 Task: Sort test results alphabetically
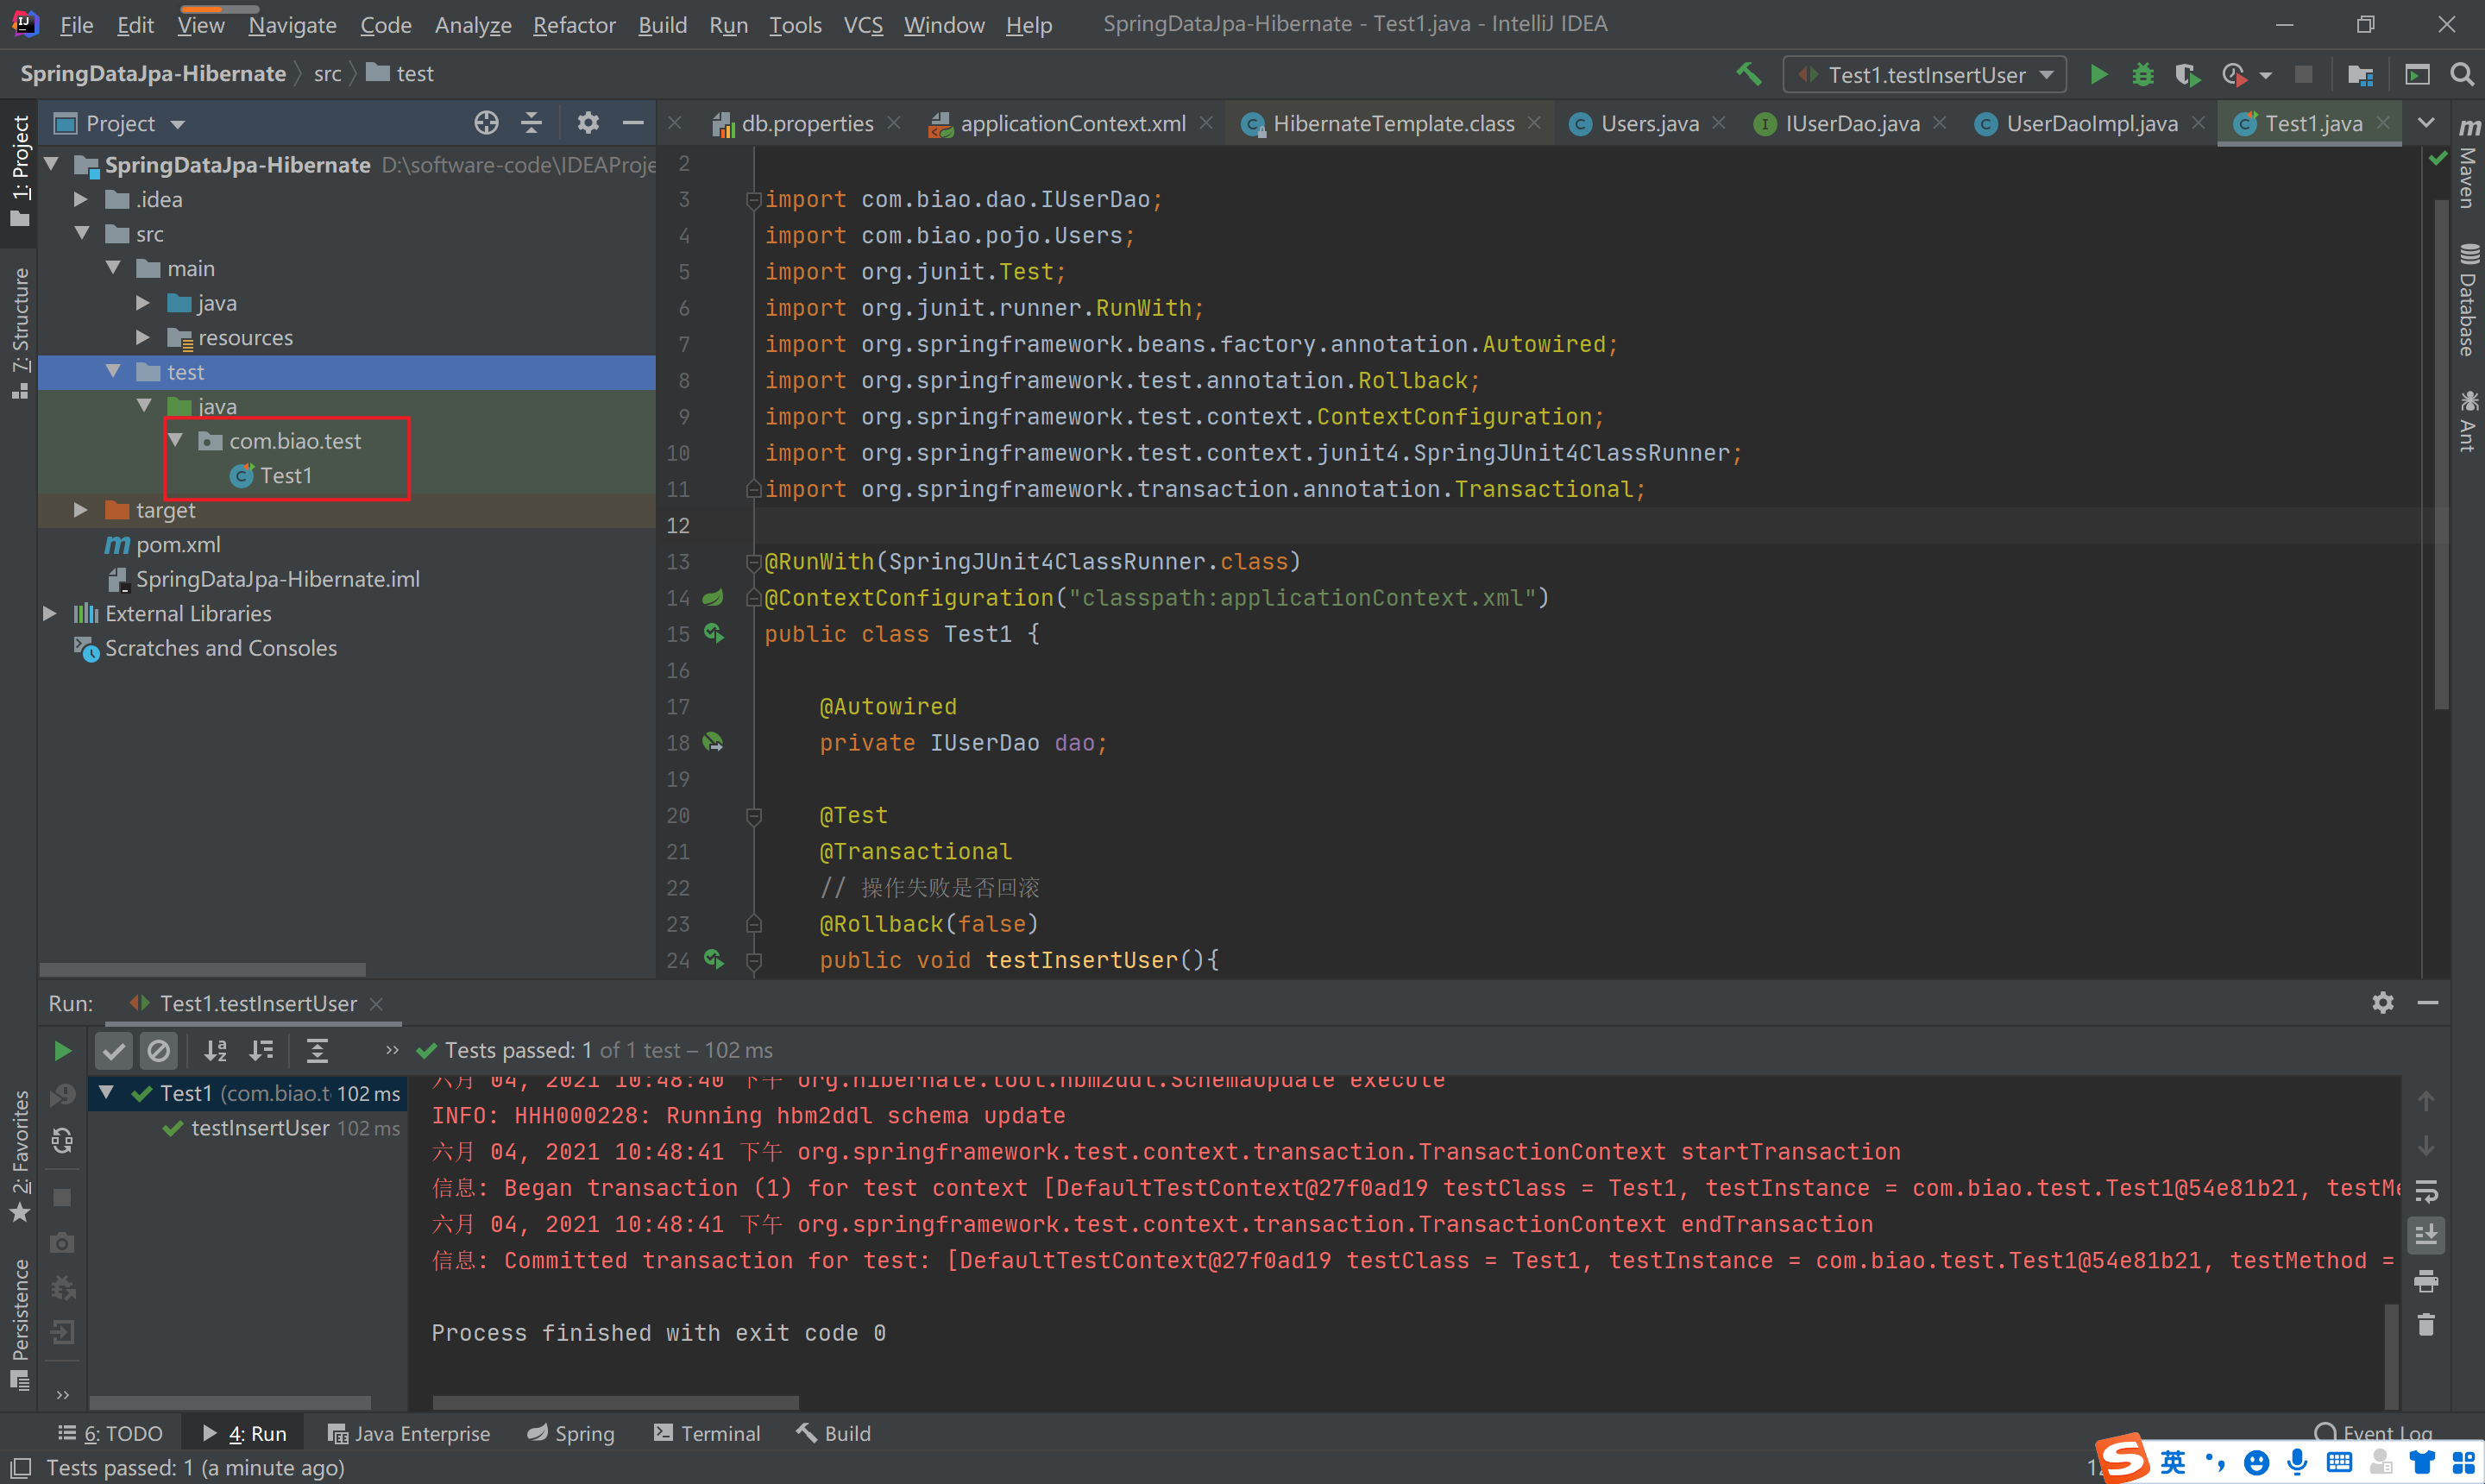point(215,1050)
